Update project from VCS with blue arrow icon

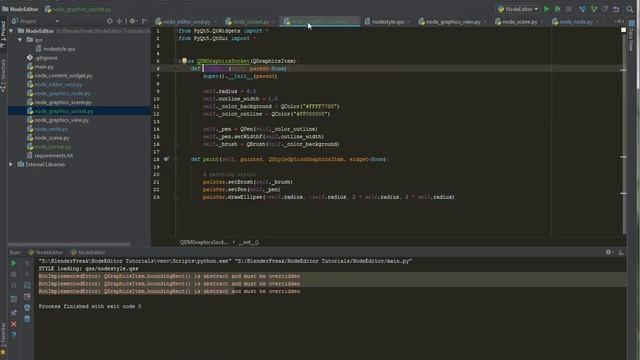tap(582, 9)
